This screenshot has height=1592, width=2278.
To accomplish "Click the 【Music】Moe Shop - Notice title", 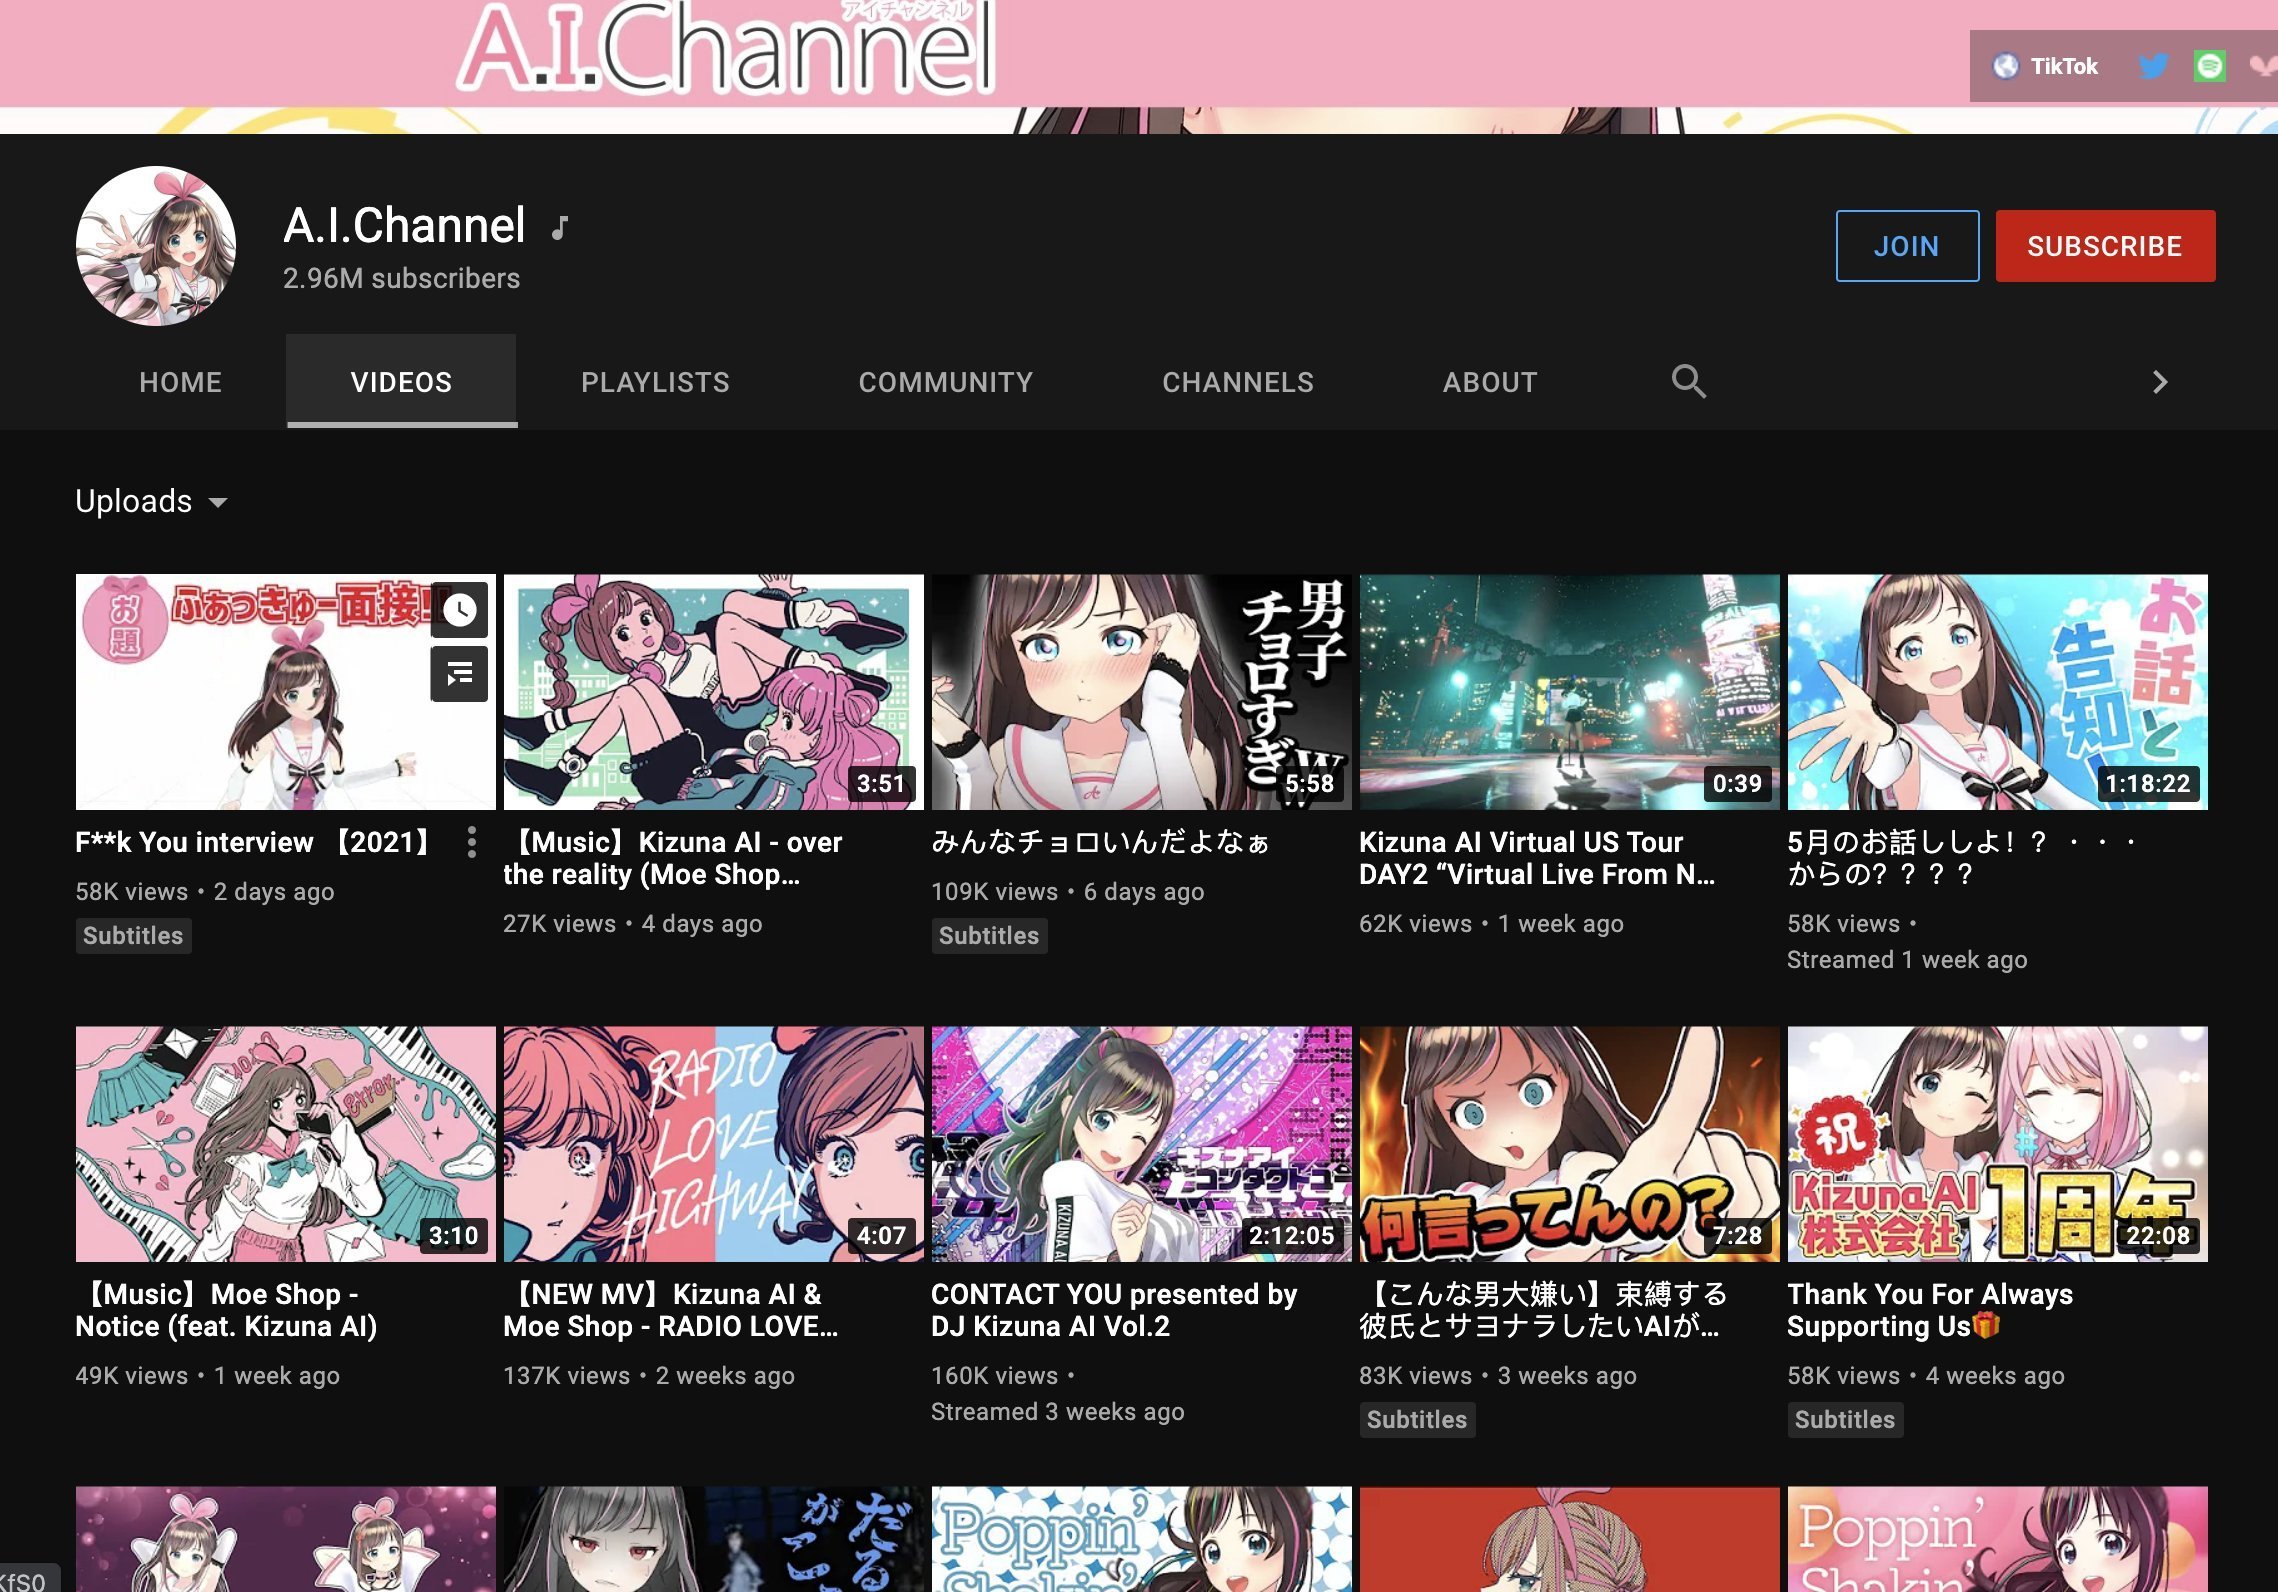I will (x=226, y=1311).
